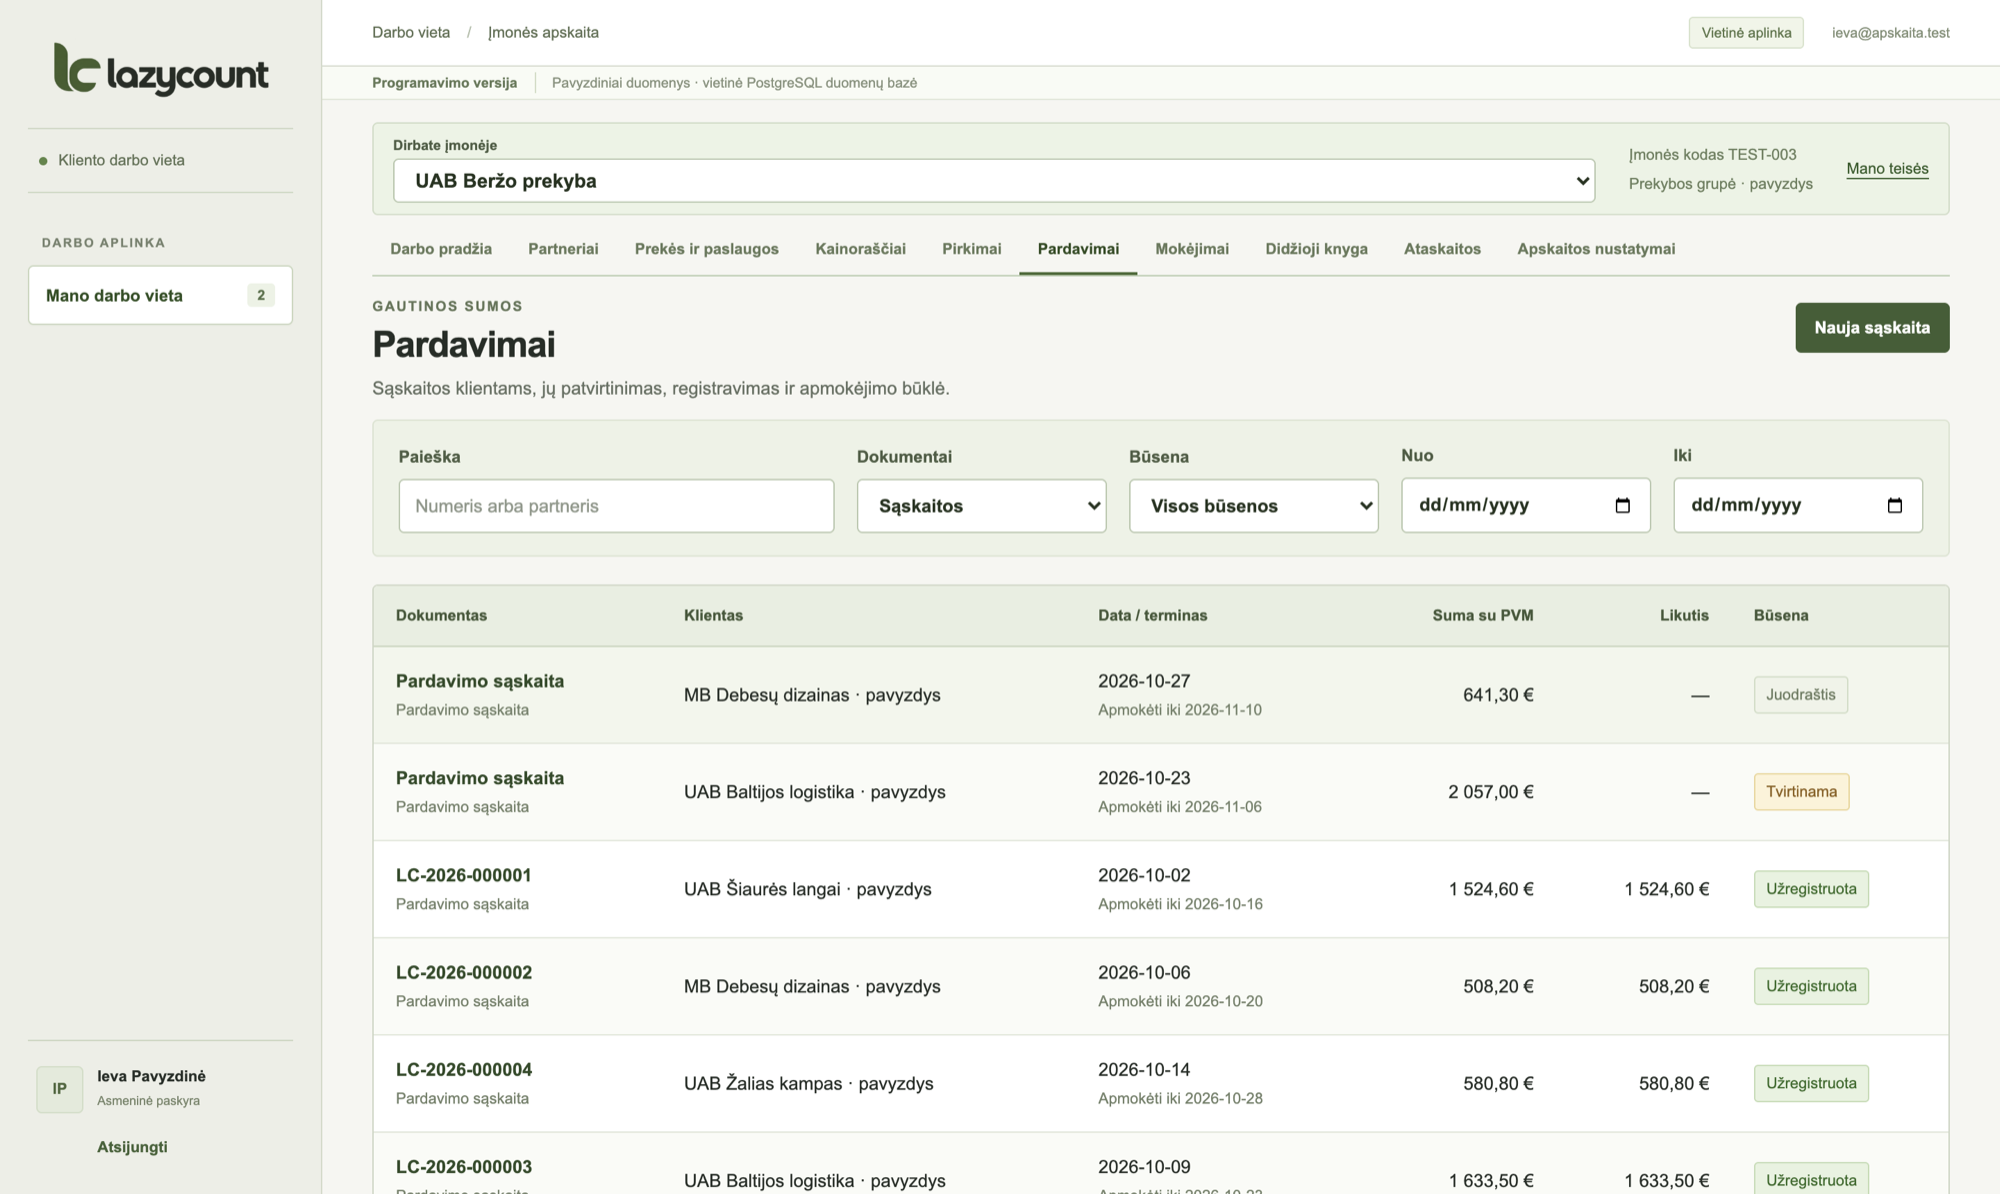Viewport: 2000px width, 1194px height.
Task: Click the Nauja sąskaita button
Action: tap(1872, 328)
